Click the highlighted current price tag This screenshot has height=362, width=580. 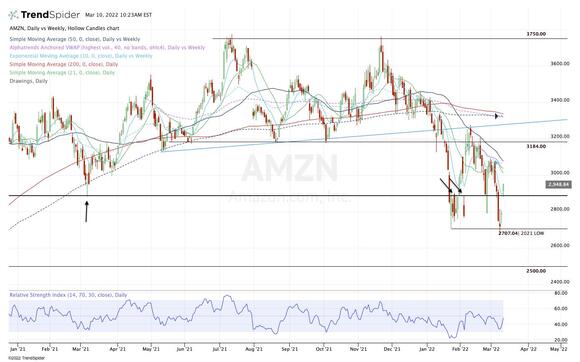(x=559, y=184)
